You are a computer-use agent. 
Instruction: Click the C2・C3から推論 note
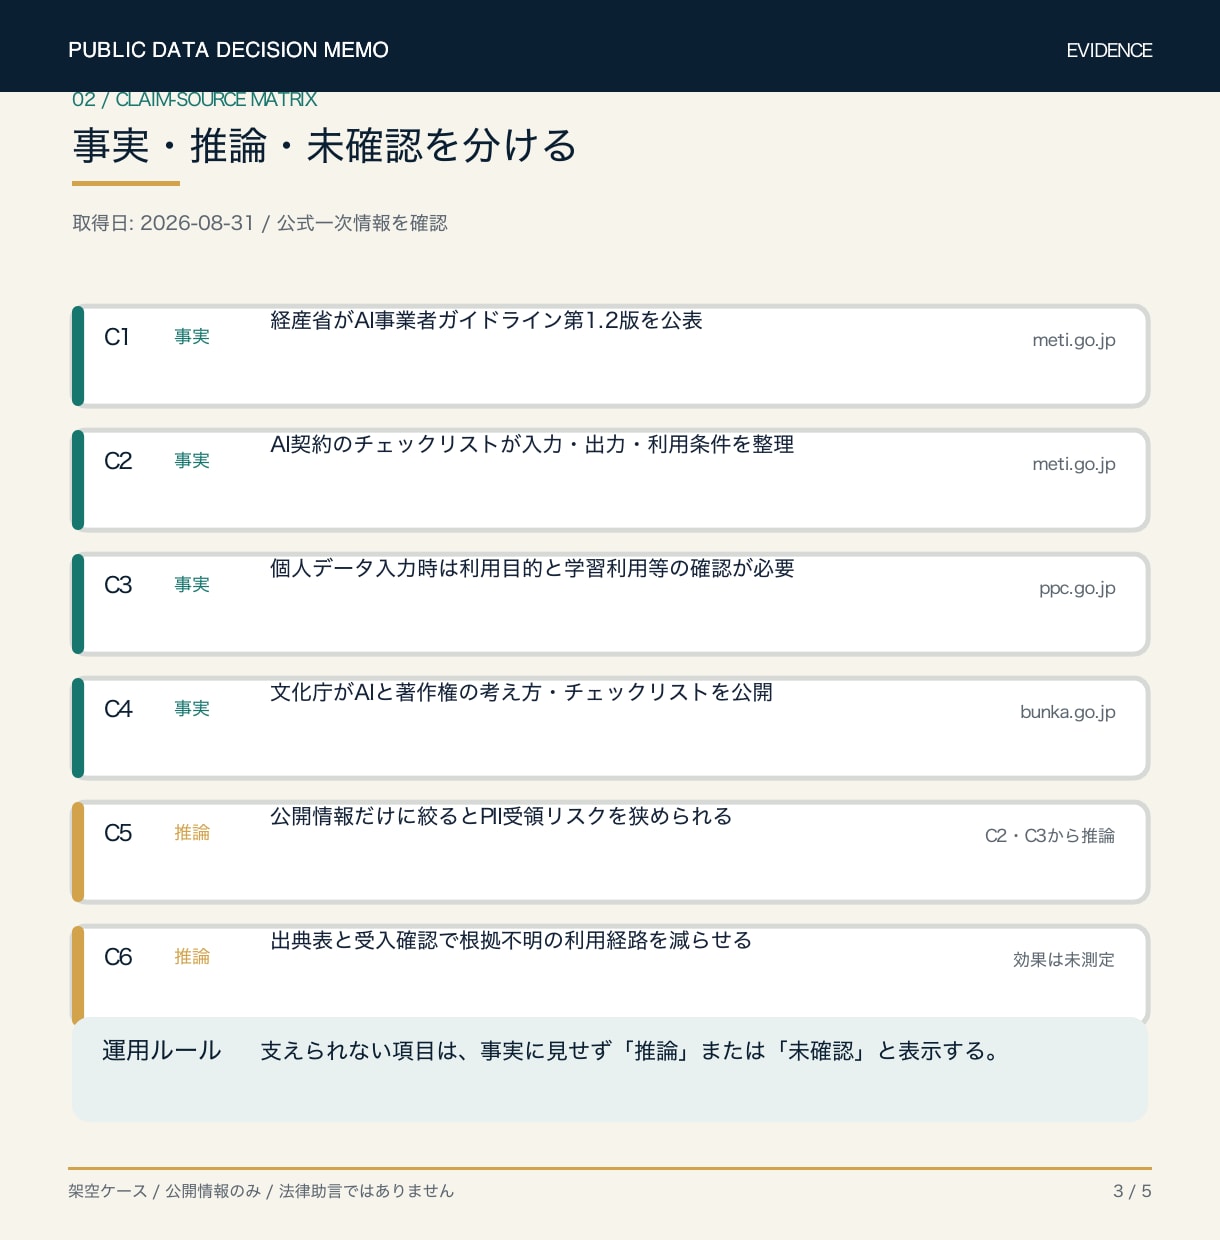click(x=1050, y=836)
